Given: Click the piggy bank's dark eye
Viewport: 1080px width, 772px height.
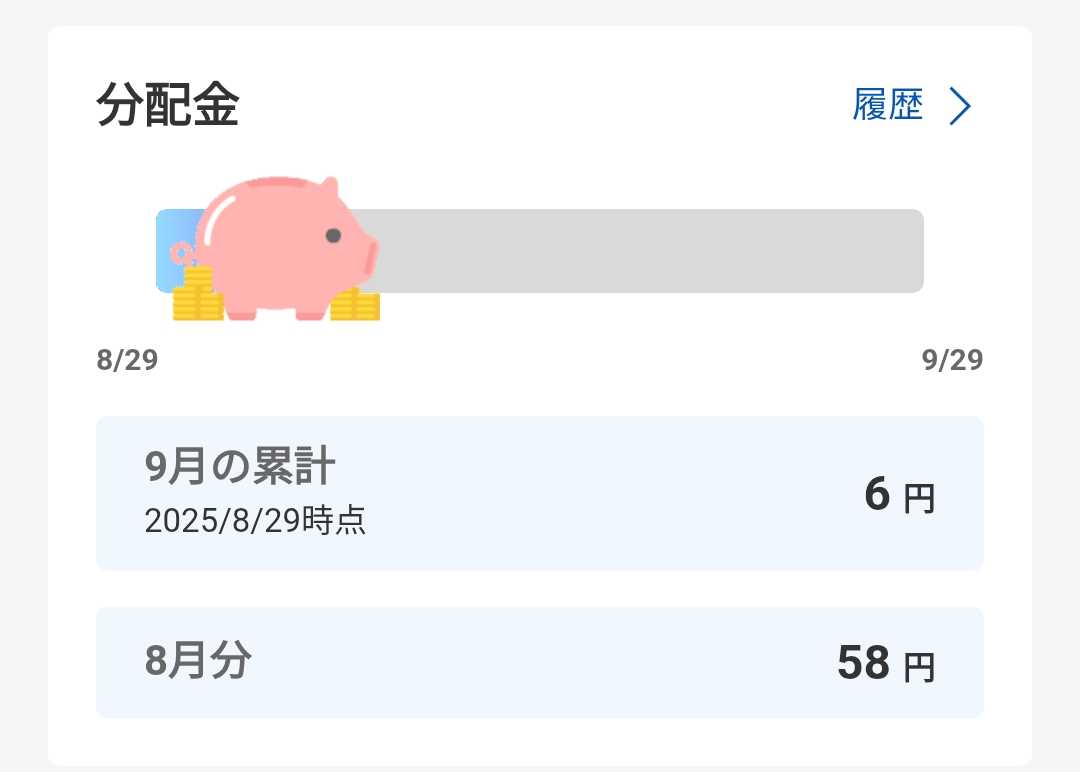Looking at the screenshot, I should tap(333, 236).
